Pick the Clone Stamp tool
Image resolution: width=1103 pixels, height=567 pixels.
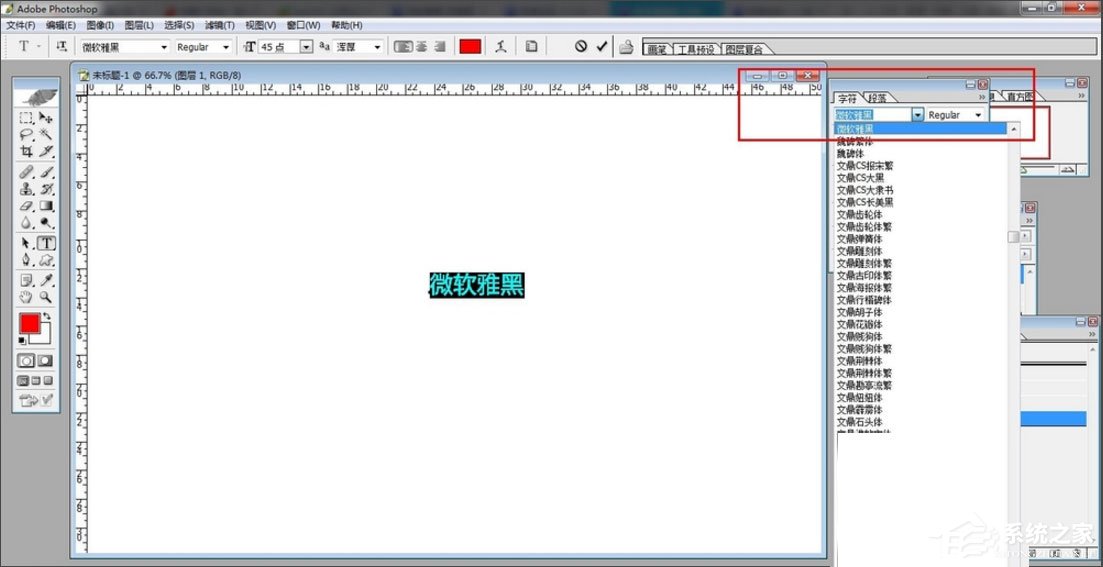click(27, 189)
